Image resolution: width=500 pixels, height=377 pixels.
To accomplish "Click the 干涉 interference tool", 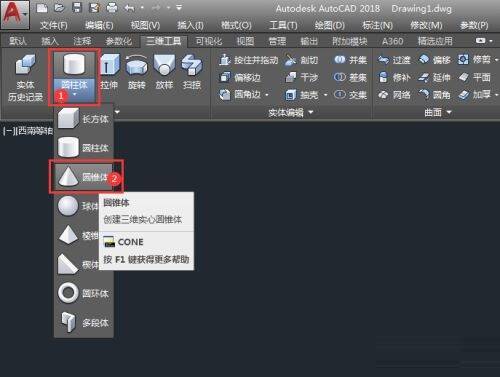I will (x=301, y=77).
